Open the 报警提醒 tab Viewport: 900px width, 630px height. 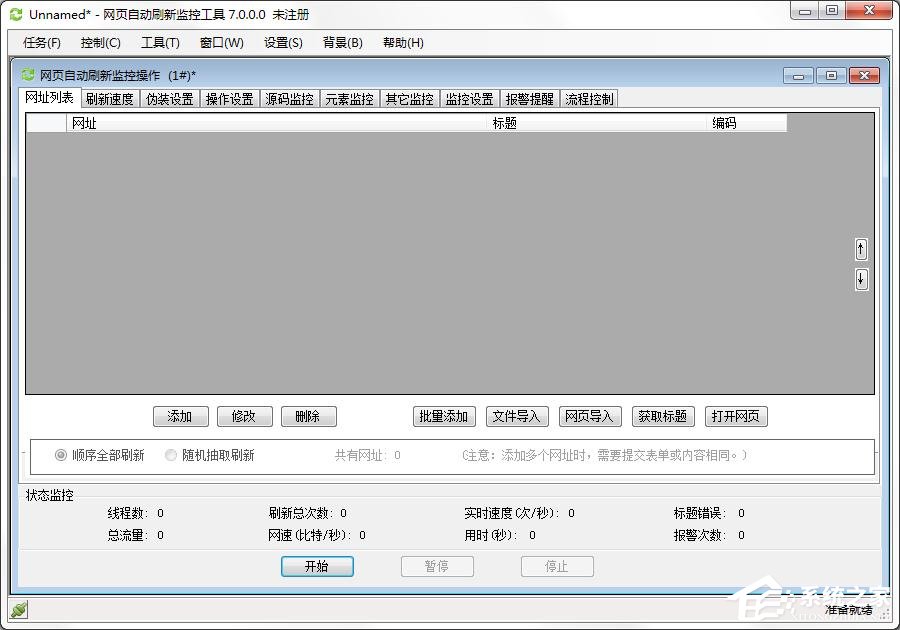click(x=529, y=98)
